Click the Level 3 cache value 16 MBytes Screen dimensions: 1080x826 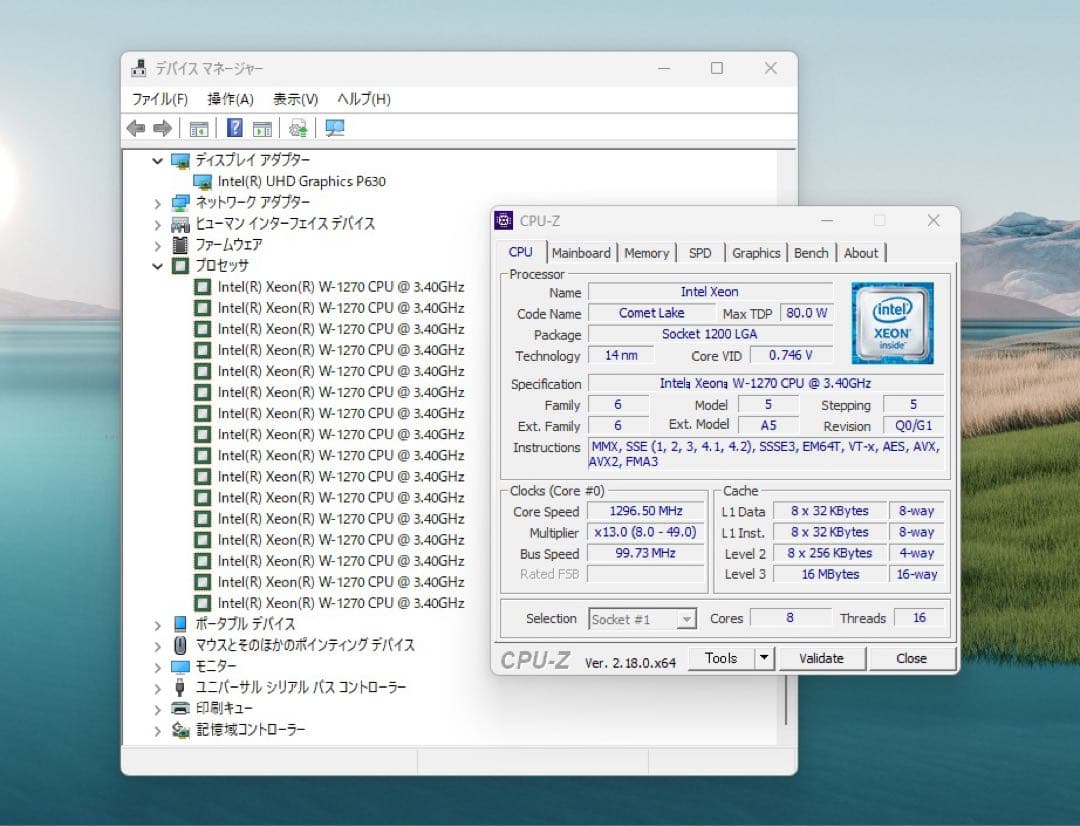pos(830,574)
